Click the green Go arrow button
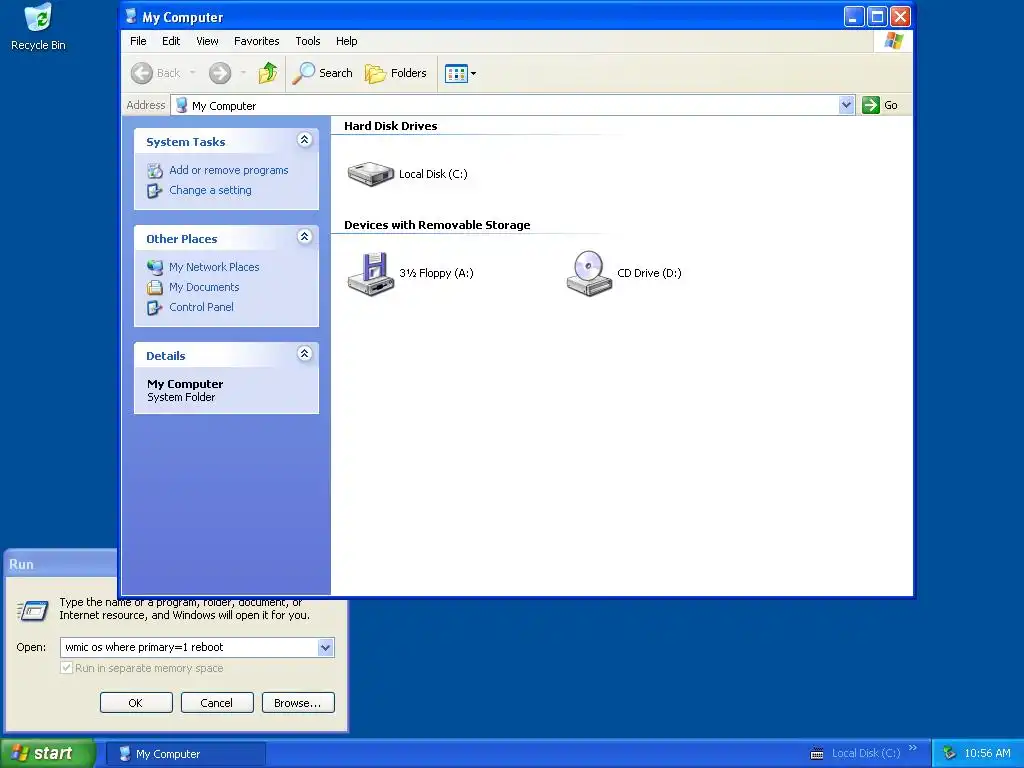 pyautogui.click(x=871, y=105)
